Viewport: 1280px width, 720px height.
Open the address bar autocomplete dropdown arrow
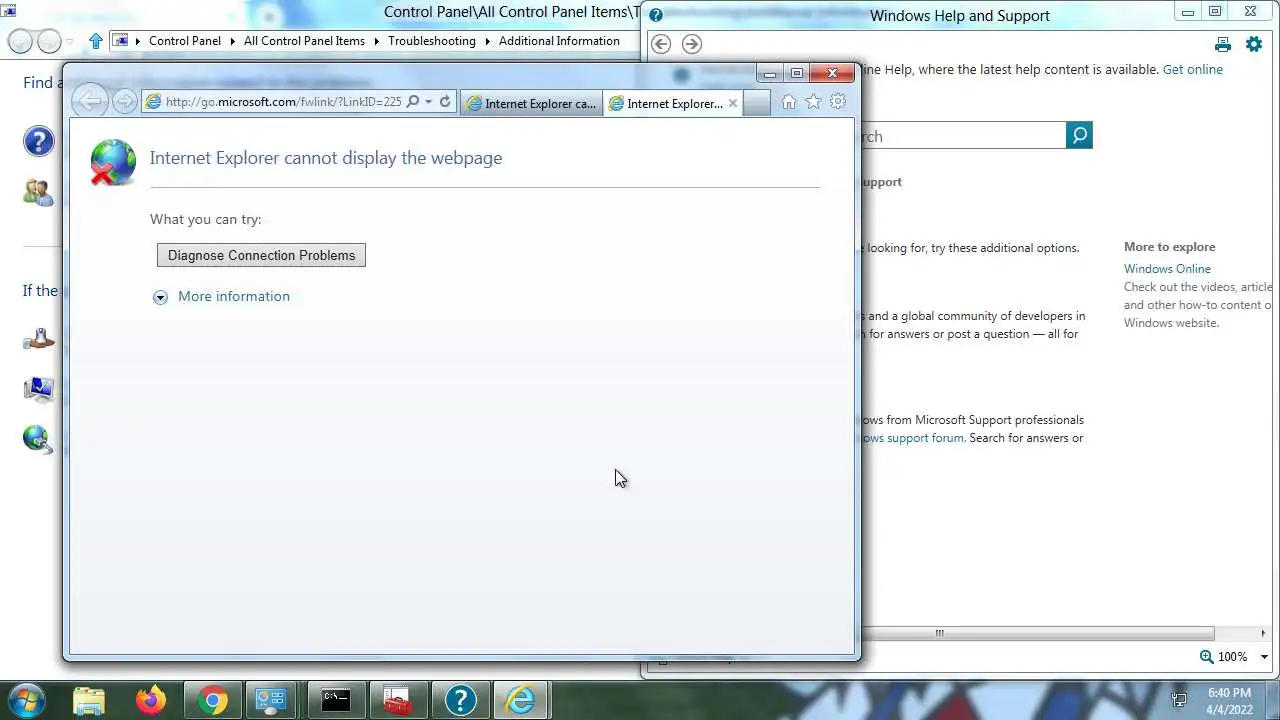click(428, 102)
